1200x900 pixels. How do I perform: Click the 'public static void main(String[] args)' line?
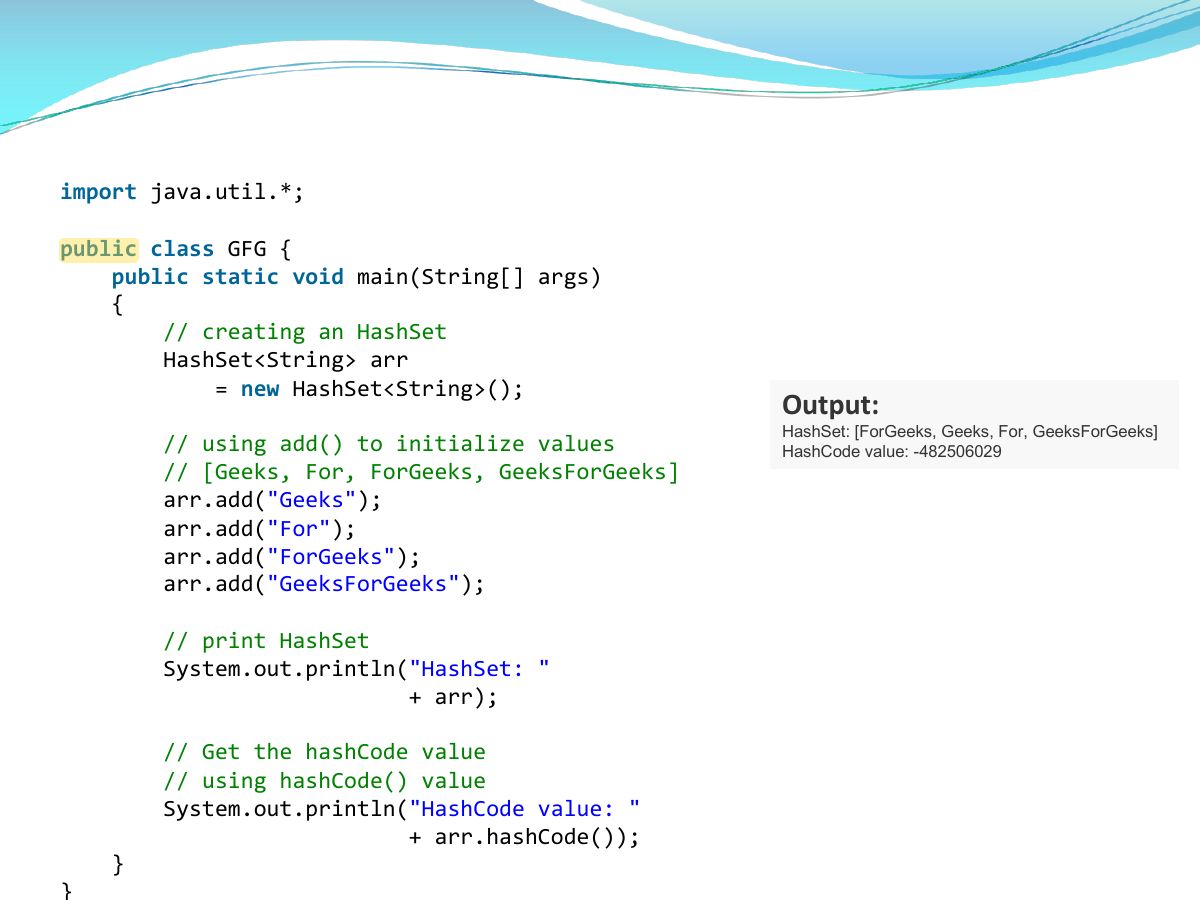tap(356, 277)
